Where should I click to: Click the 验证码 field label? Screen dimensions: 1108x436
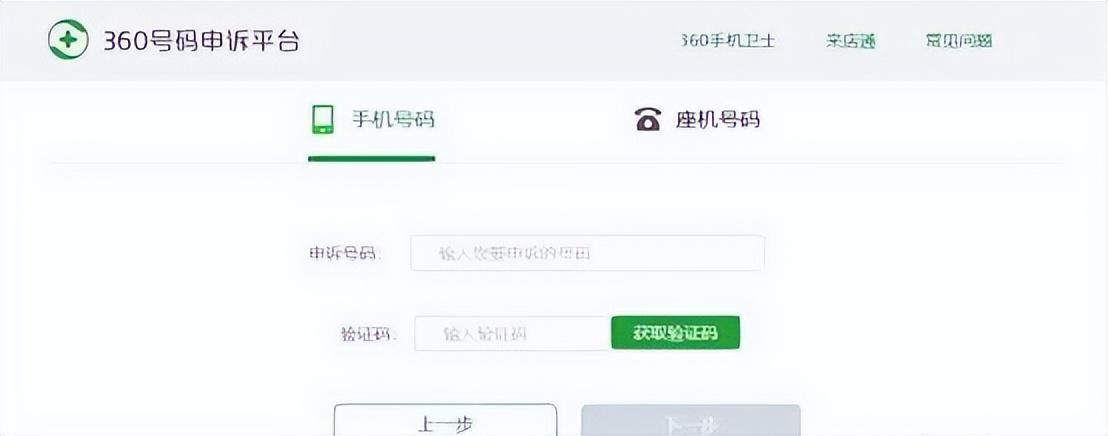367,333
